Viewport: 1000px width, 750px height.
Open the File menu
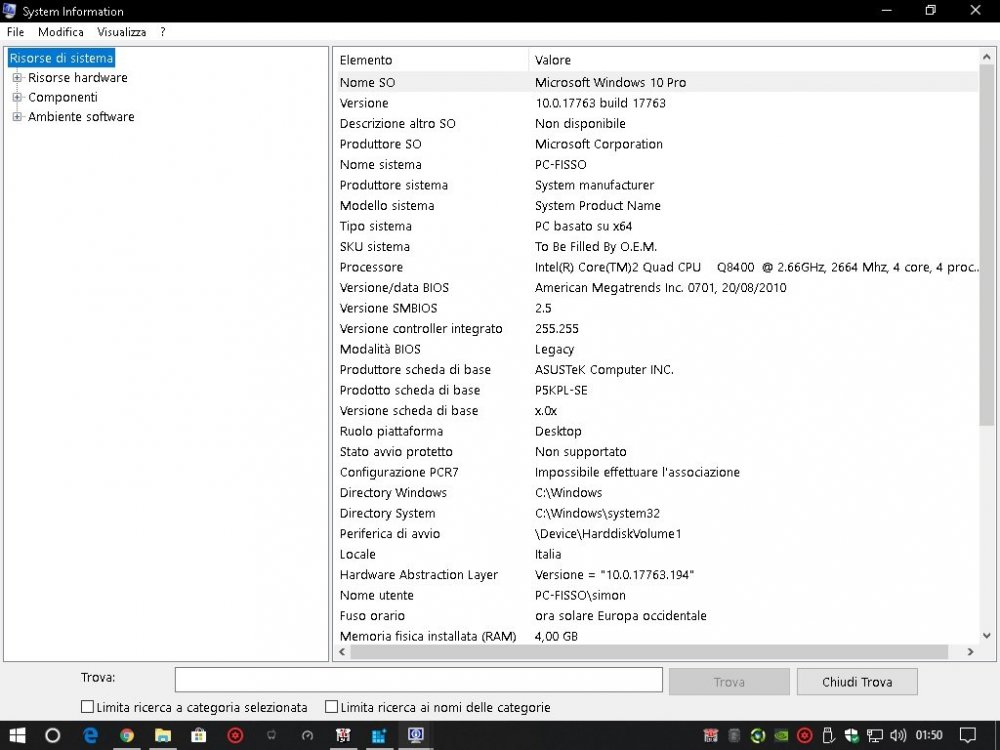15,32
